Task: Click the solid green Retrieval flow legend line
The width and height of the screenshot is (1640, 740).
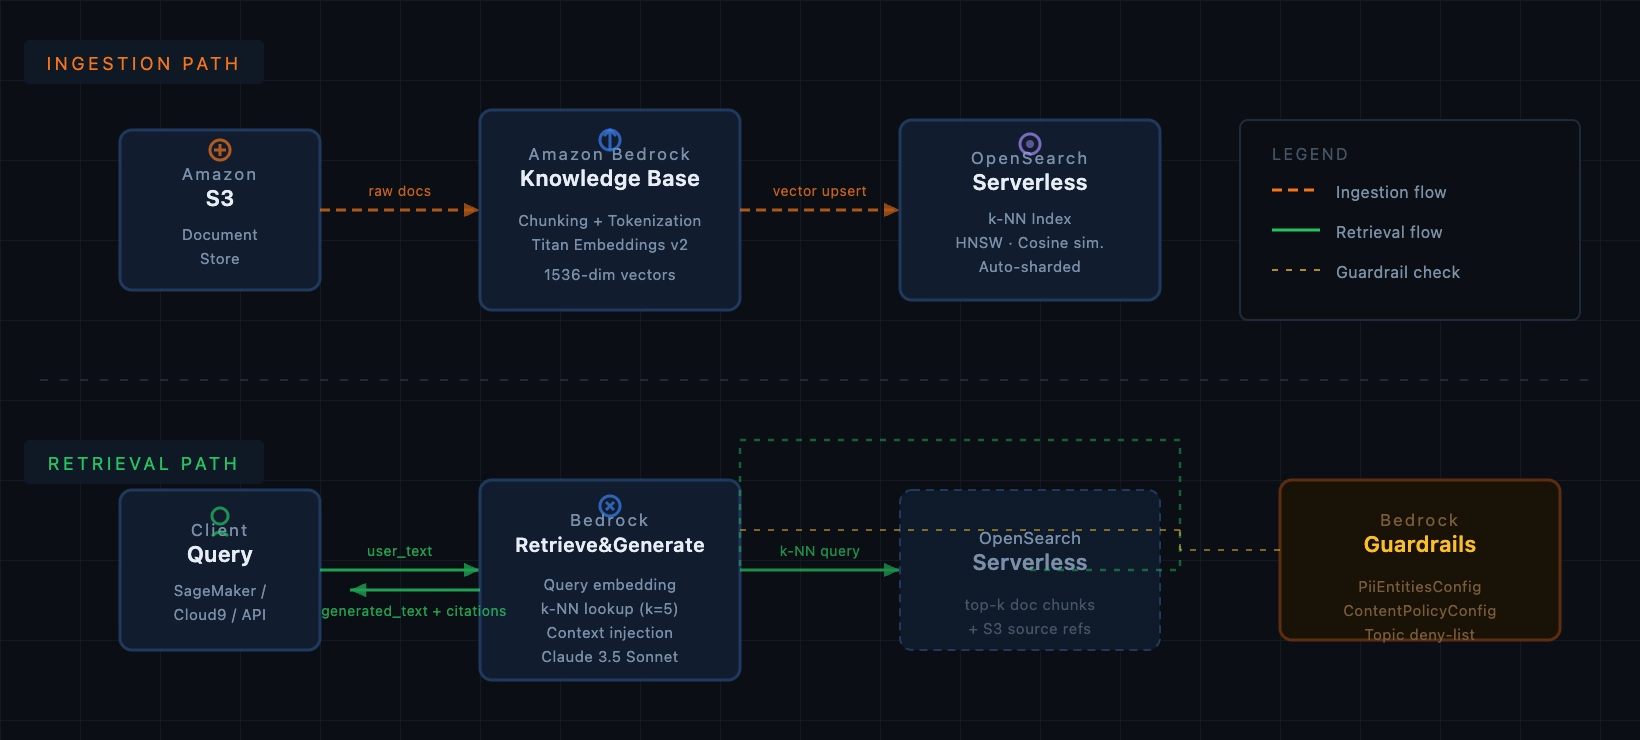Action: pos(1296,230)
